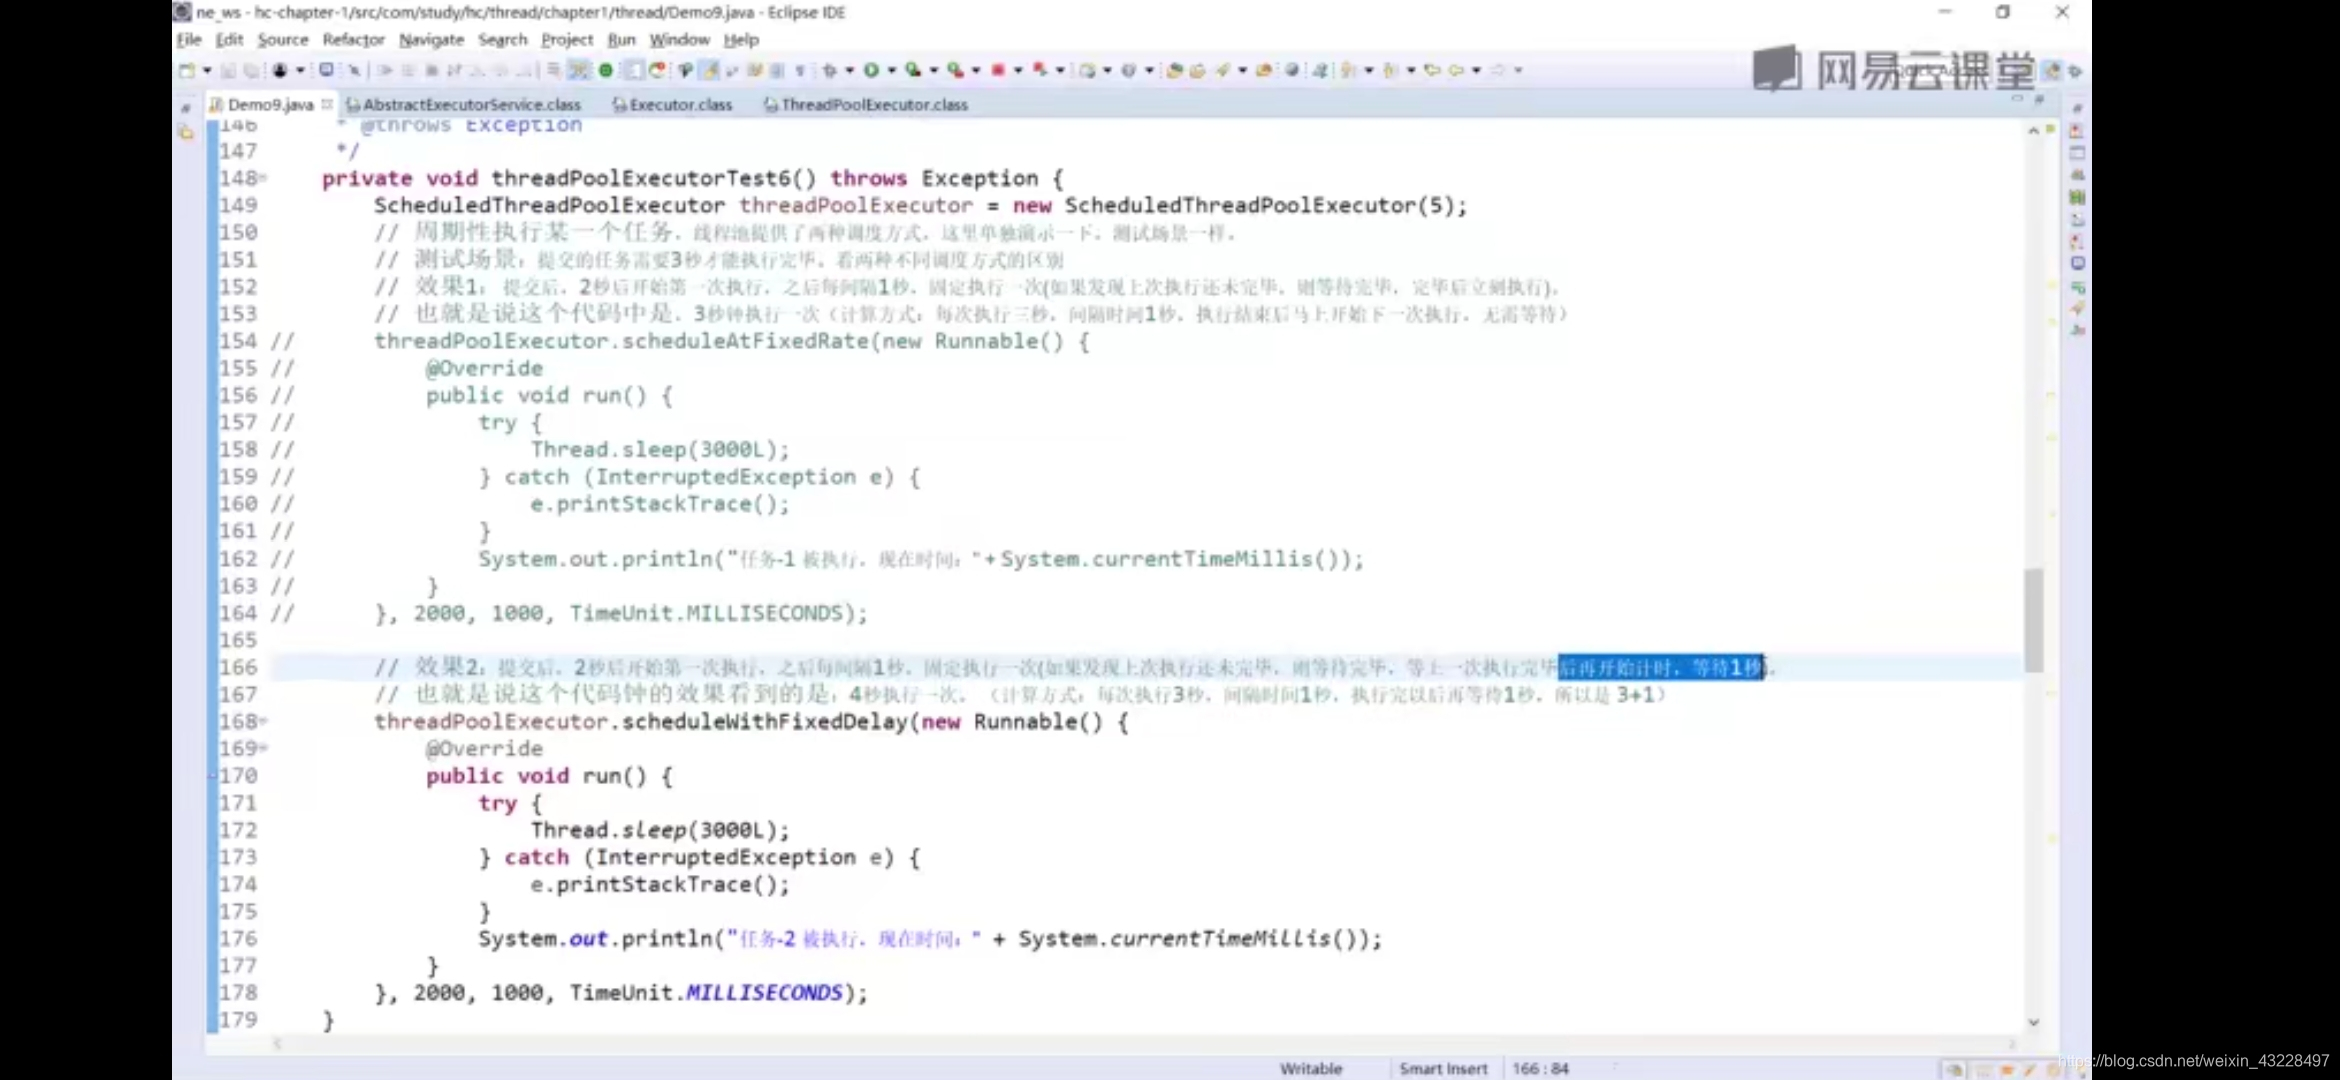Minimize the editor area
Screen dimensions: 2340x1080
2017,99
